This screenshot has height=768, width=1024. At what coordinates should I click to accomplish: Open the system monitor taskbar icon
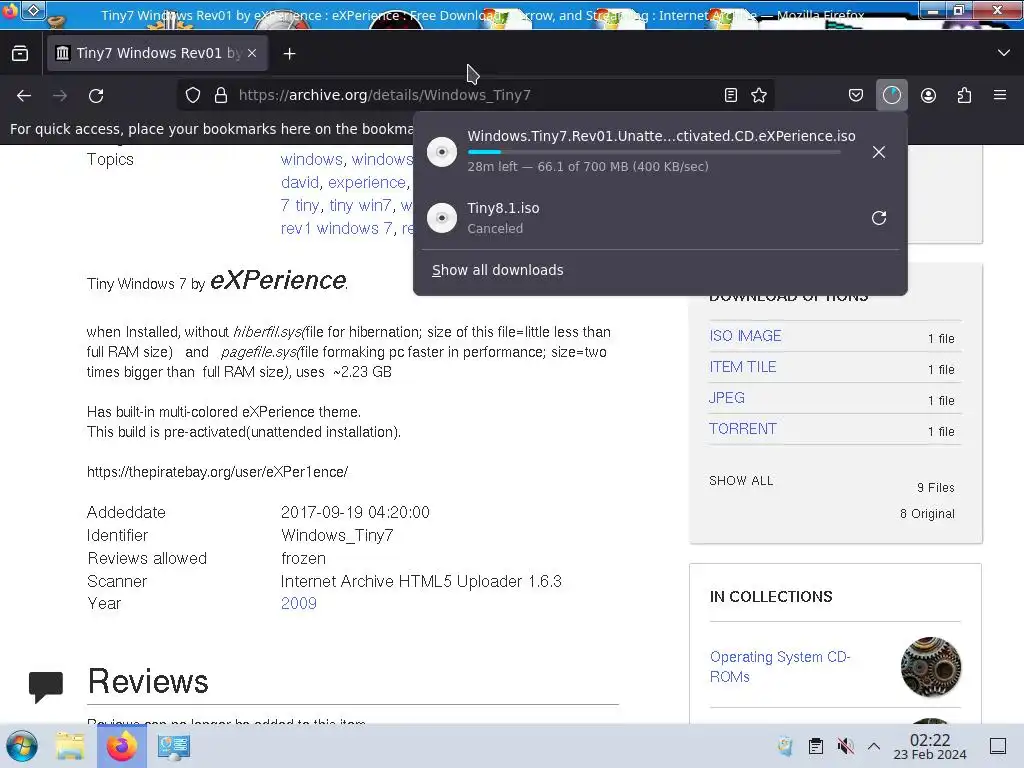tap(173, 746)
